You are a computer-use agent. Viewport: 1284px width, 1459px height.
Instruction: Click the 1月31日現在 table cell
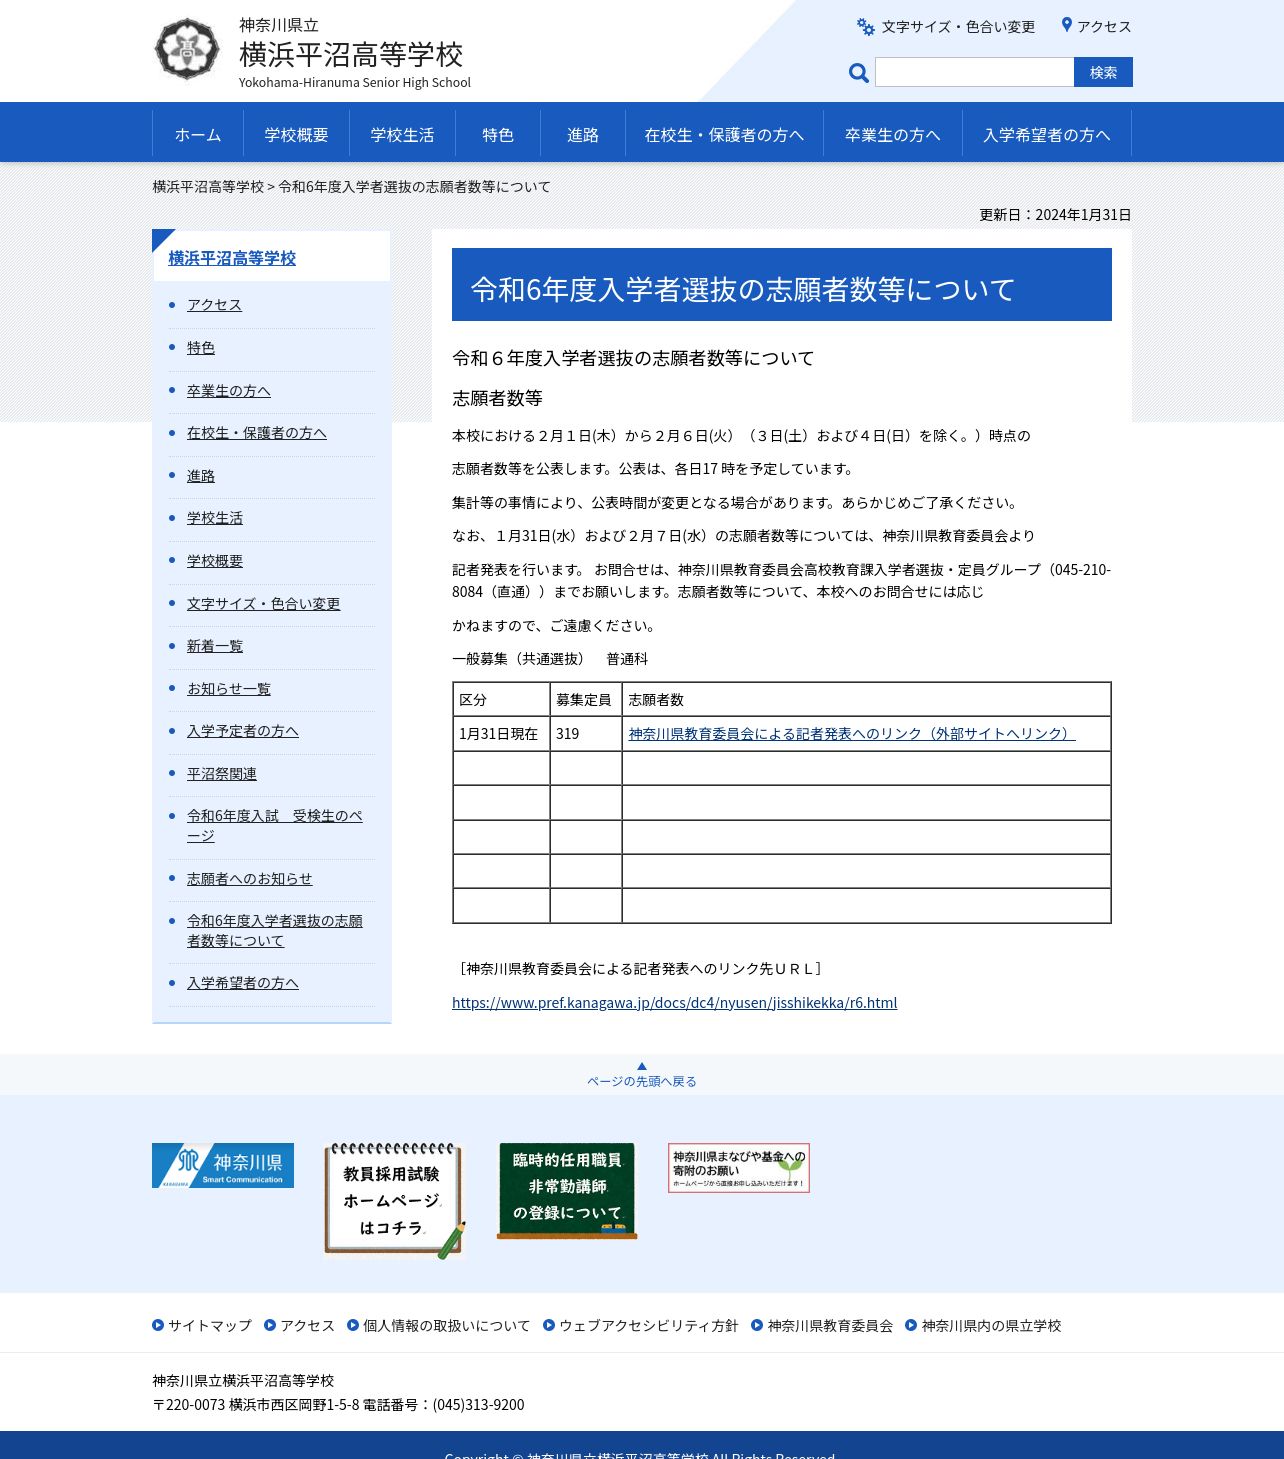click(501, 734)
